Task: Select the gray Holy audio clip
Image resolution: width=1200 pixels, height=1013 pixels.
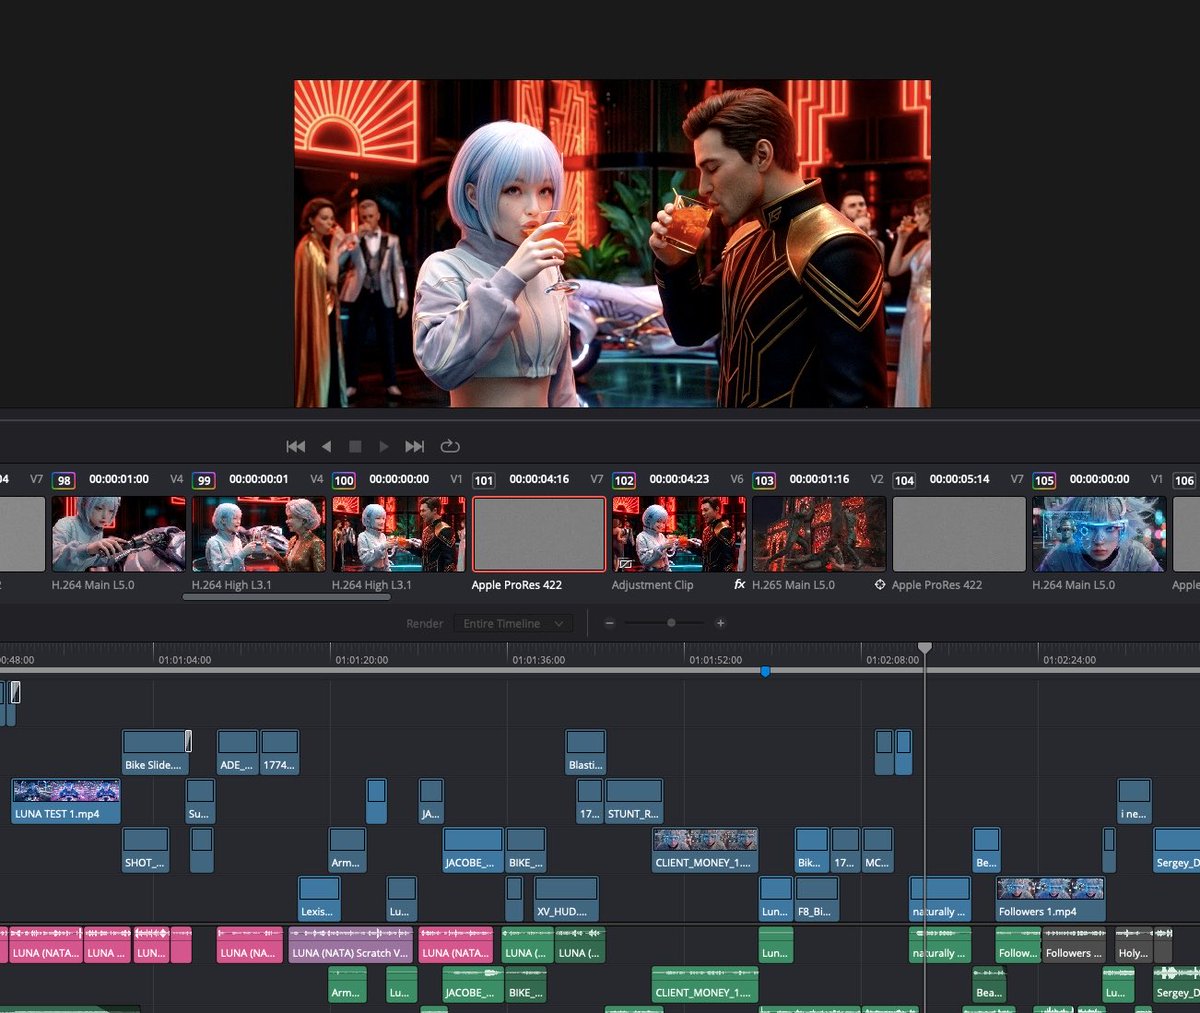Action: pyautogui.click(x=1134, y=945)
